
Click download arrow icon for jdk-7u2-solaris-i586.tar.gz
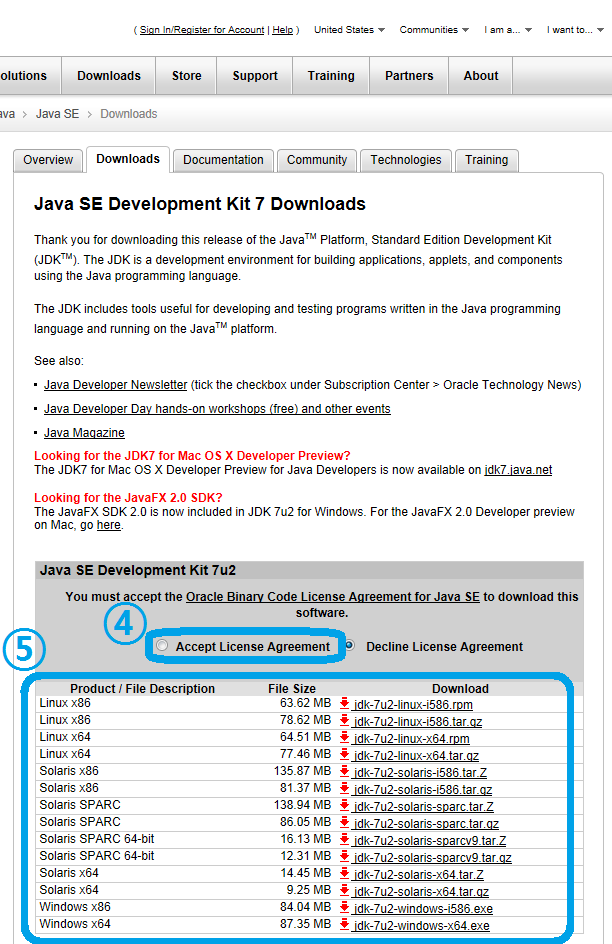[344, 788]
